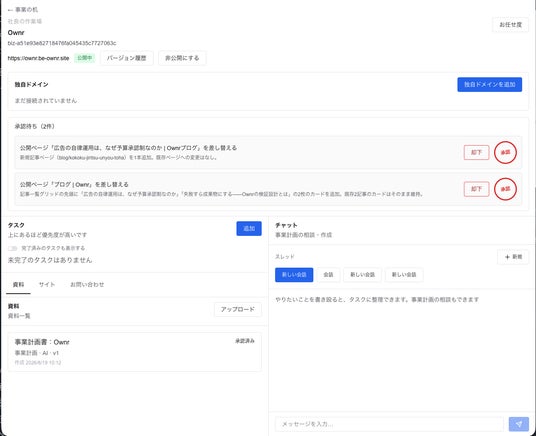Approve the 広告の自律運用 blog page replacement
The width and height of the screenshot is (536, 436).
click(x=505, y=153)
